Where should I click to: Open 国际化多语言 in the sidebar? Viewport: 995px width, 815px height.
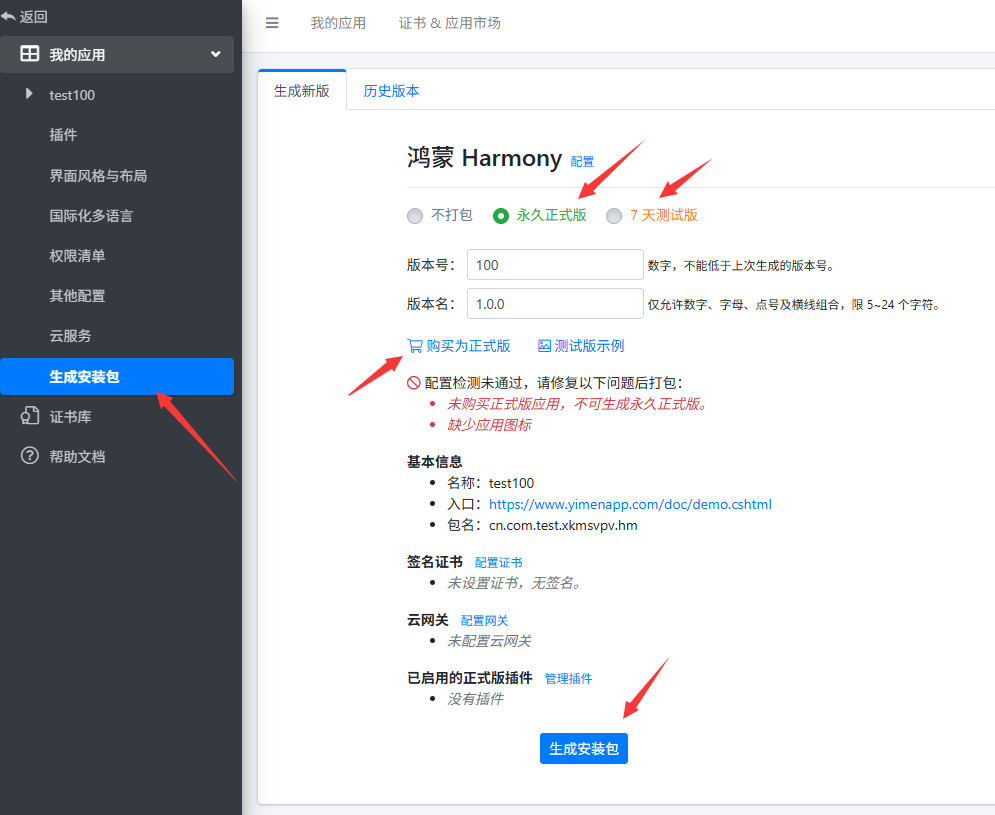[x=91, y=215]
